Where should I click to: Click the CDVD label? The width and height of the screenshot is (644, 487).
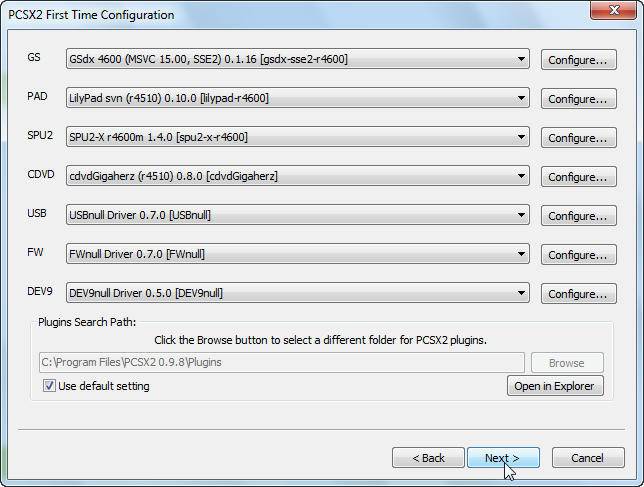click(41, 174)
